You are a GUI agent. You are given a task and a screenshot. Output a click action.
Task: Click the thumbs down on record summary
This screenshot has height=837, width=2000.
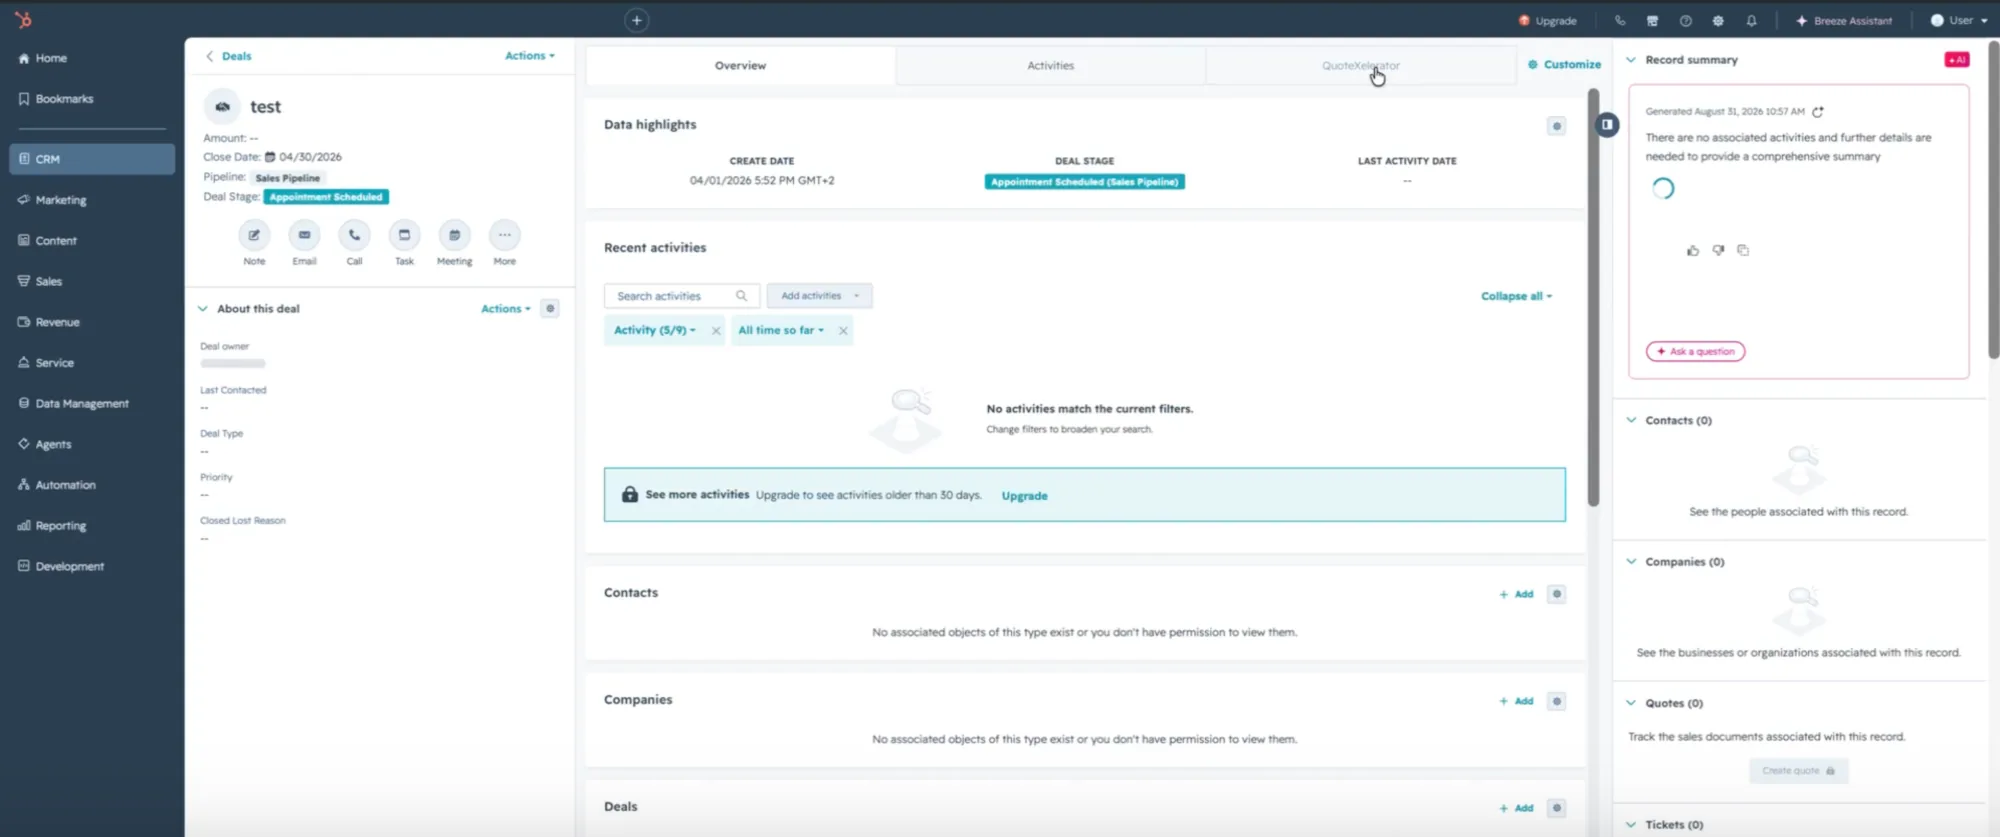click(1718, 250)
